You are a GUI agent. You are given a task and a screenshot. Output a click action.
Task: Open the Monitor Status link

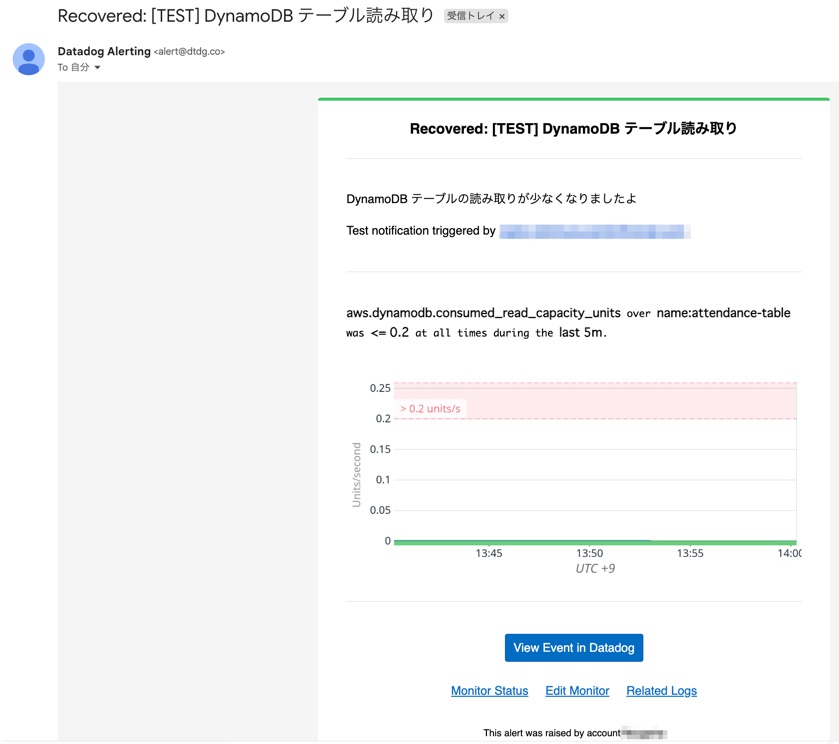pos(489,690)
